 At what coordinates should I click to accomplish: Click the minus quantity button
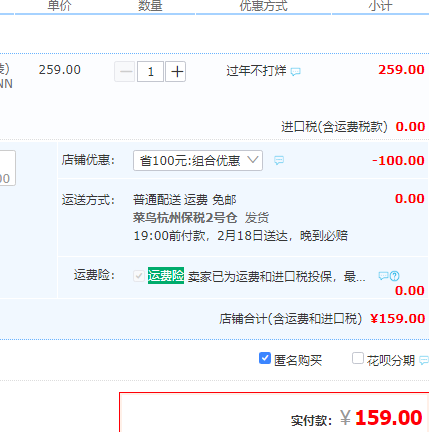[x=125, y=71]
